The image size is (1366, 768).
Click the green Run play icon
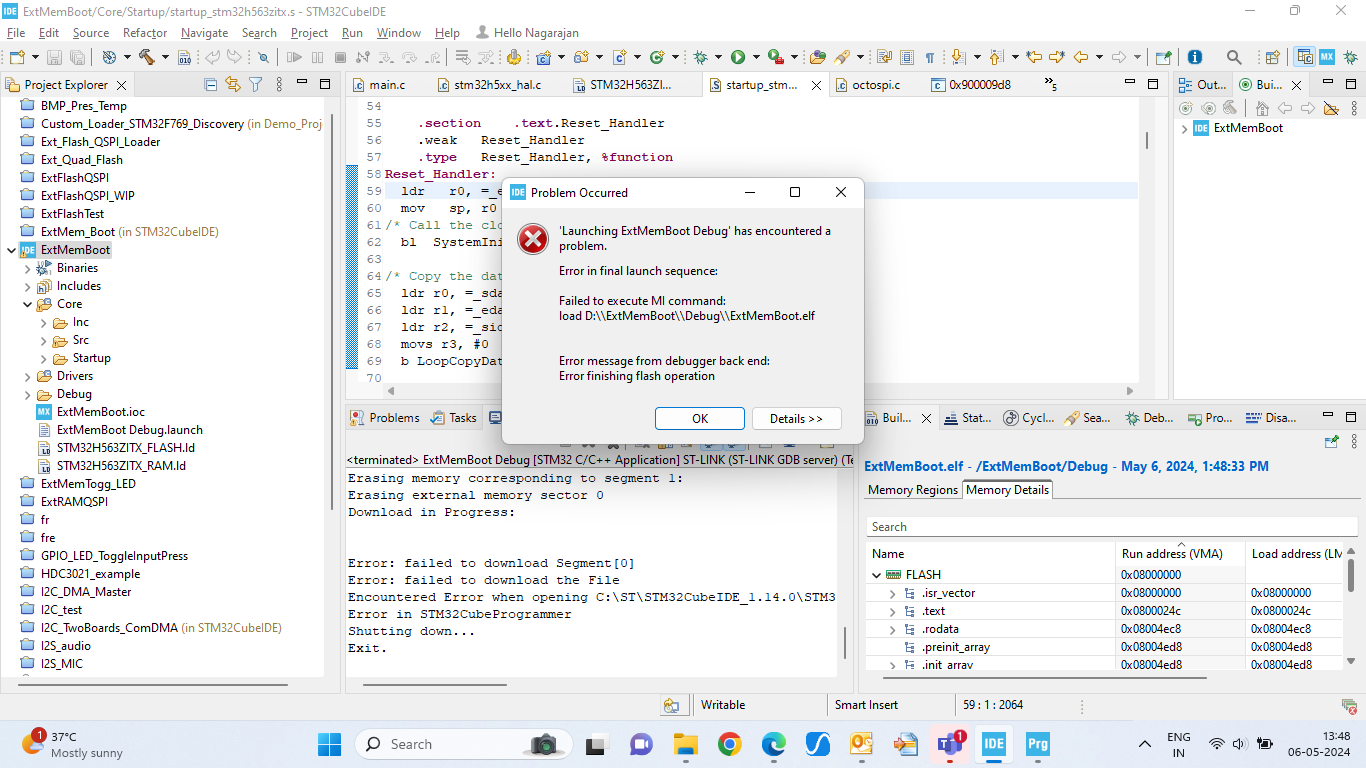click(x=738, y=57)
